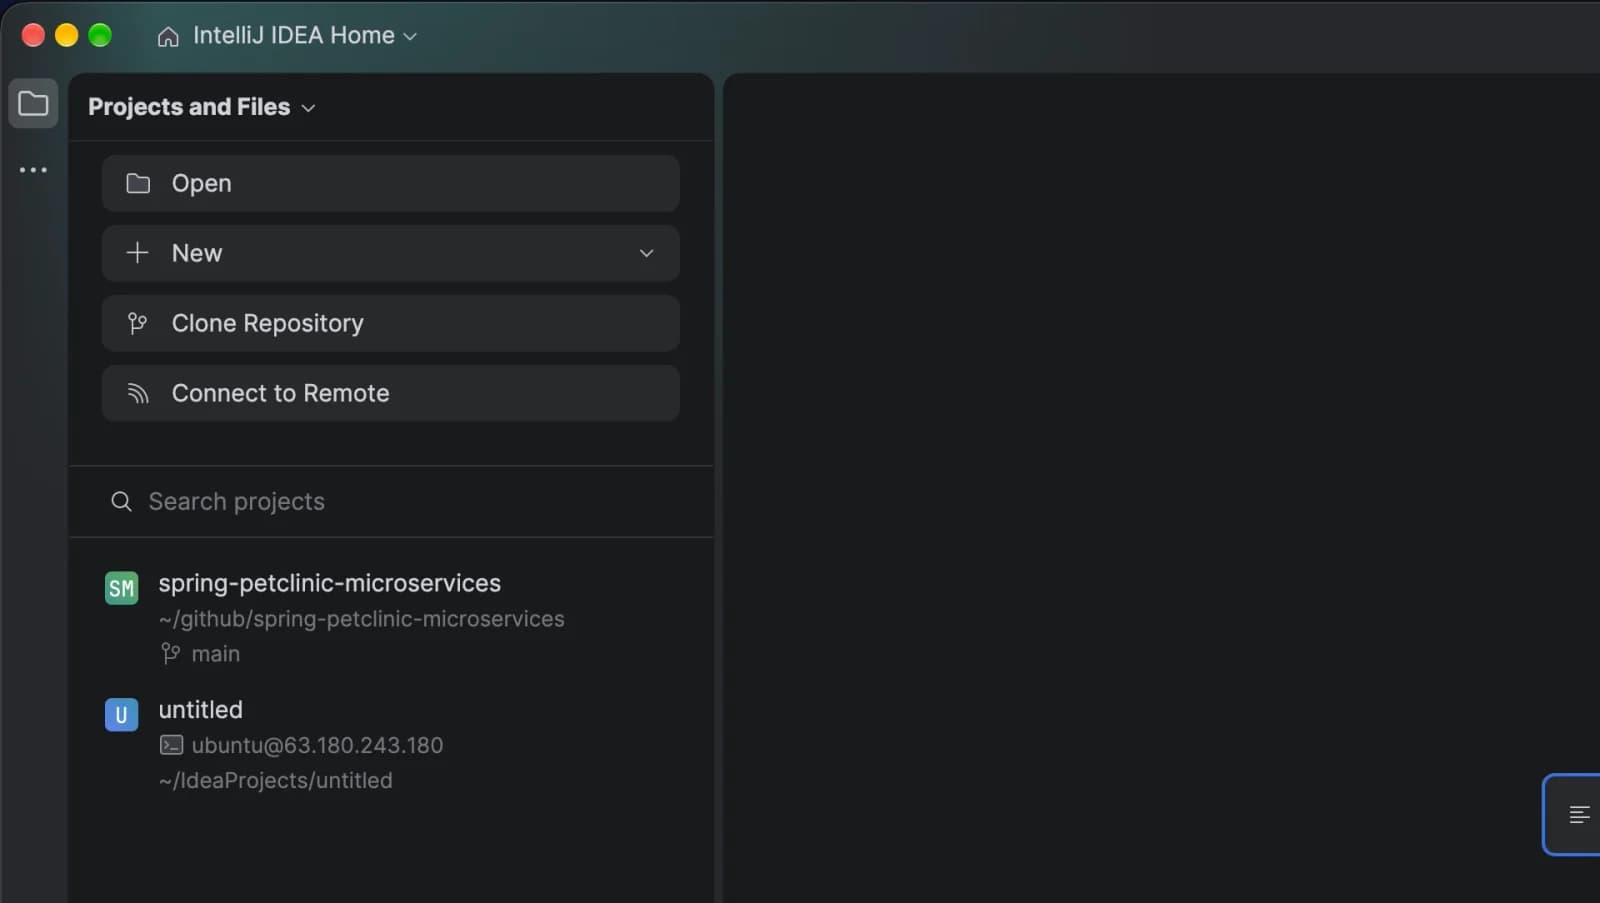This screenshot has height=903, width=1600.
Task: Click the ~/github/spring-petclinic-microservices path
Action: tap(361, 619)
